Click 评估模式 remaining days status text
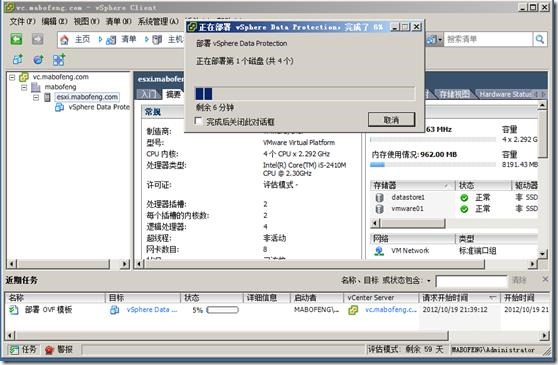The width and height of the screenshot is (558, 365). (x=406, y=350)
